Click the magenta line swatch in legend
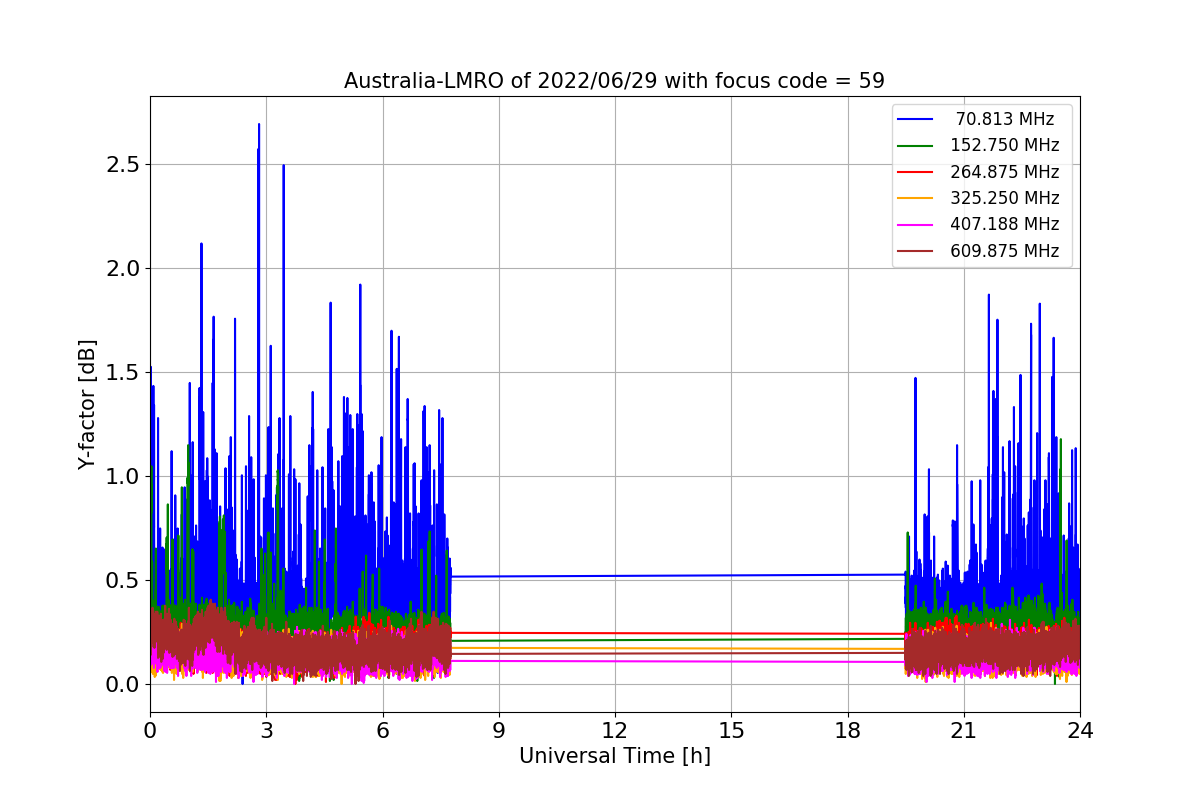The image size is (1200, 800). [916, 225]
